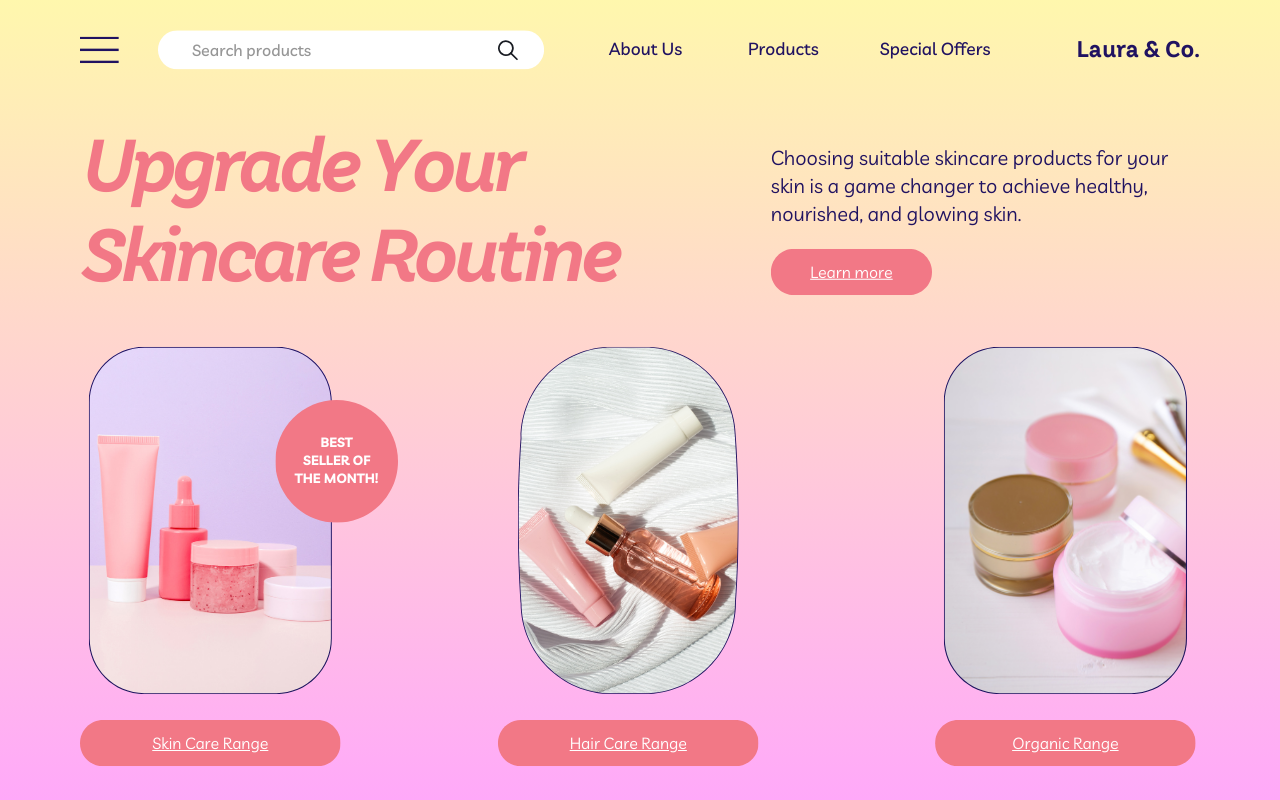Click the Best Seller of the Month badge
This screenshot has width=1280, height=800.
pyautogui.click(x=337, y=461)
